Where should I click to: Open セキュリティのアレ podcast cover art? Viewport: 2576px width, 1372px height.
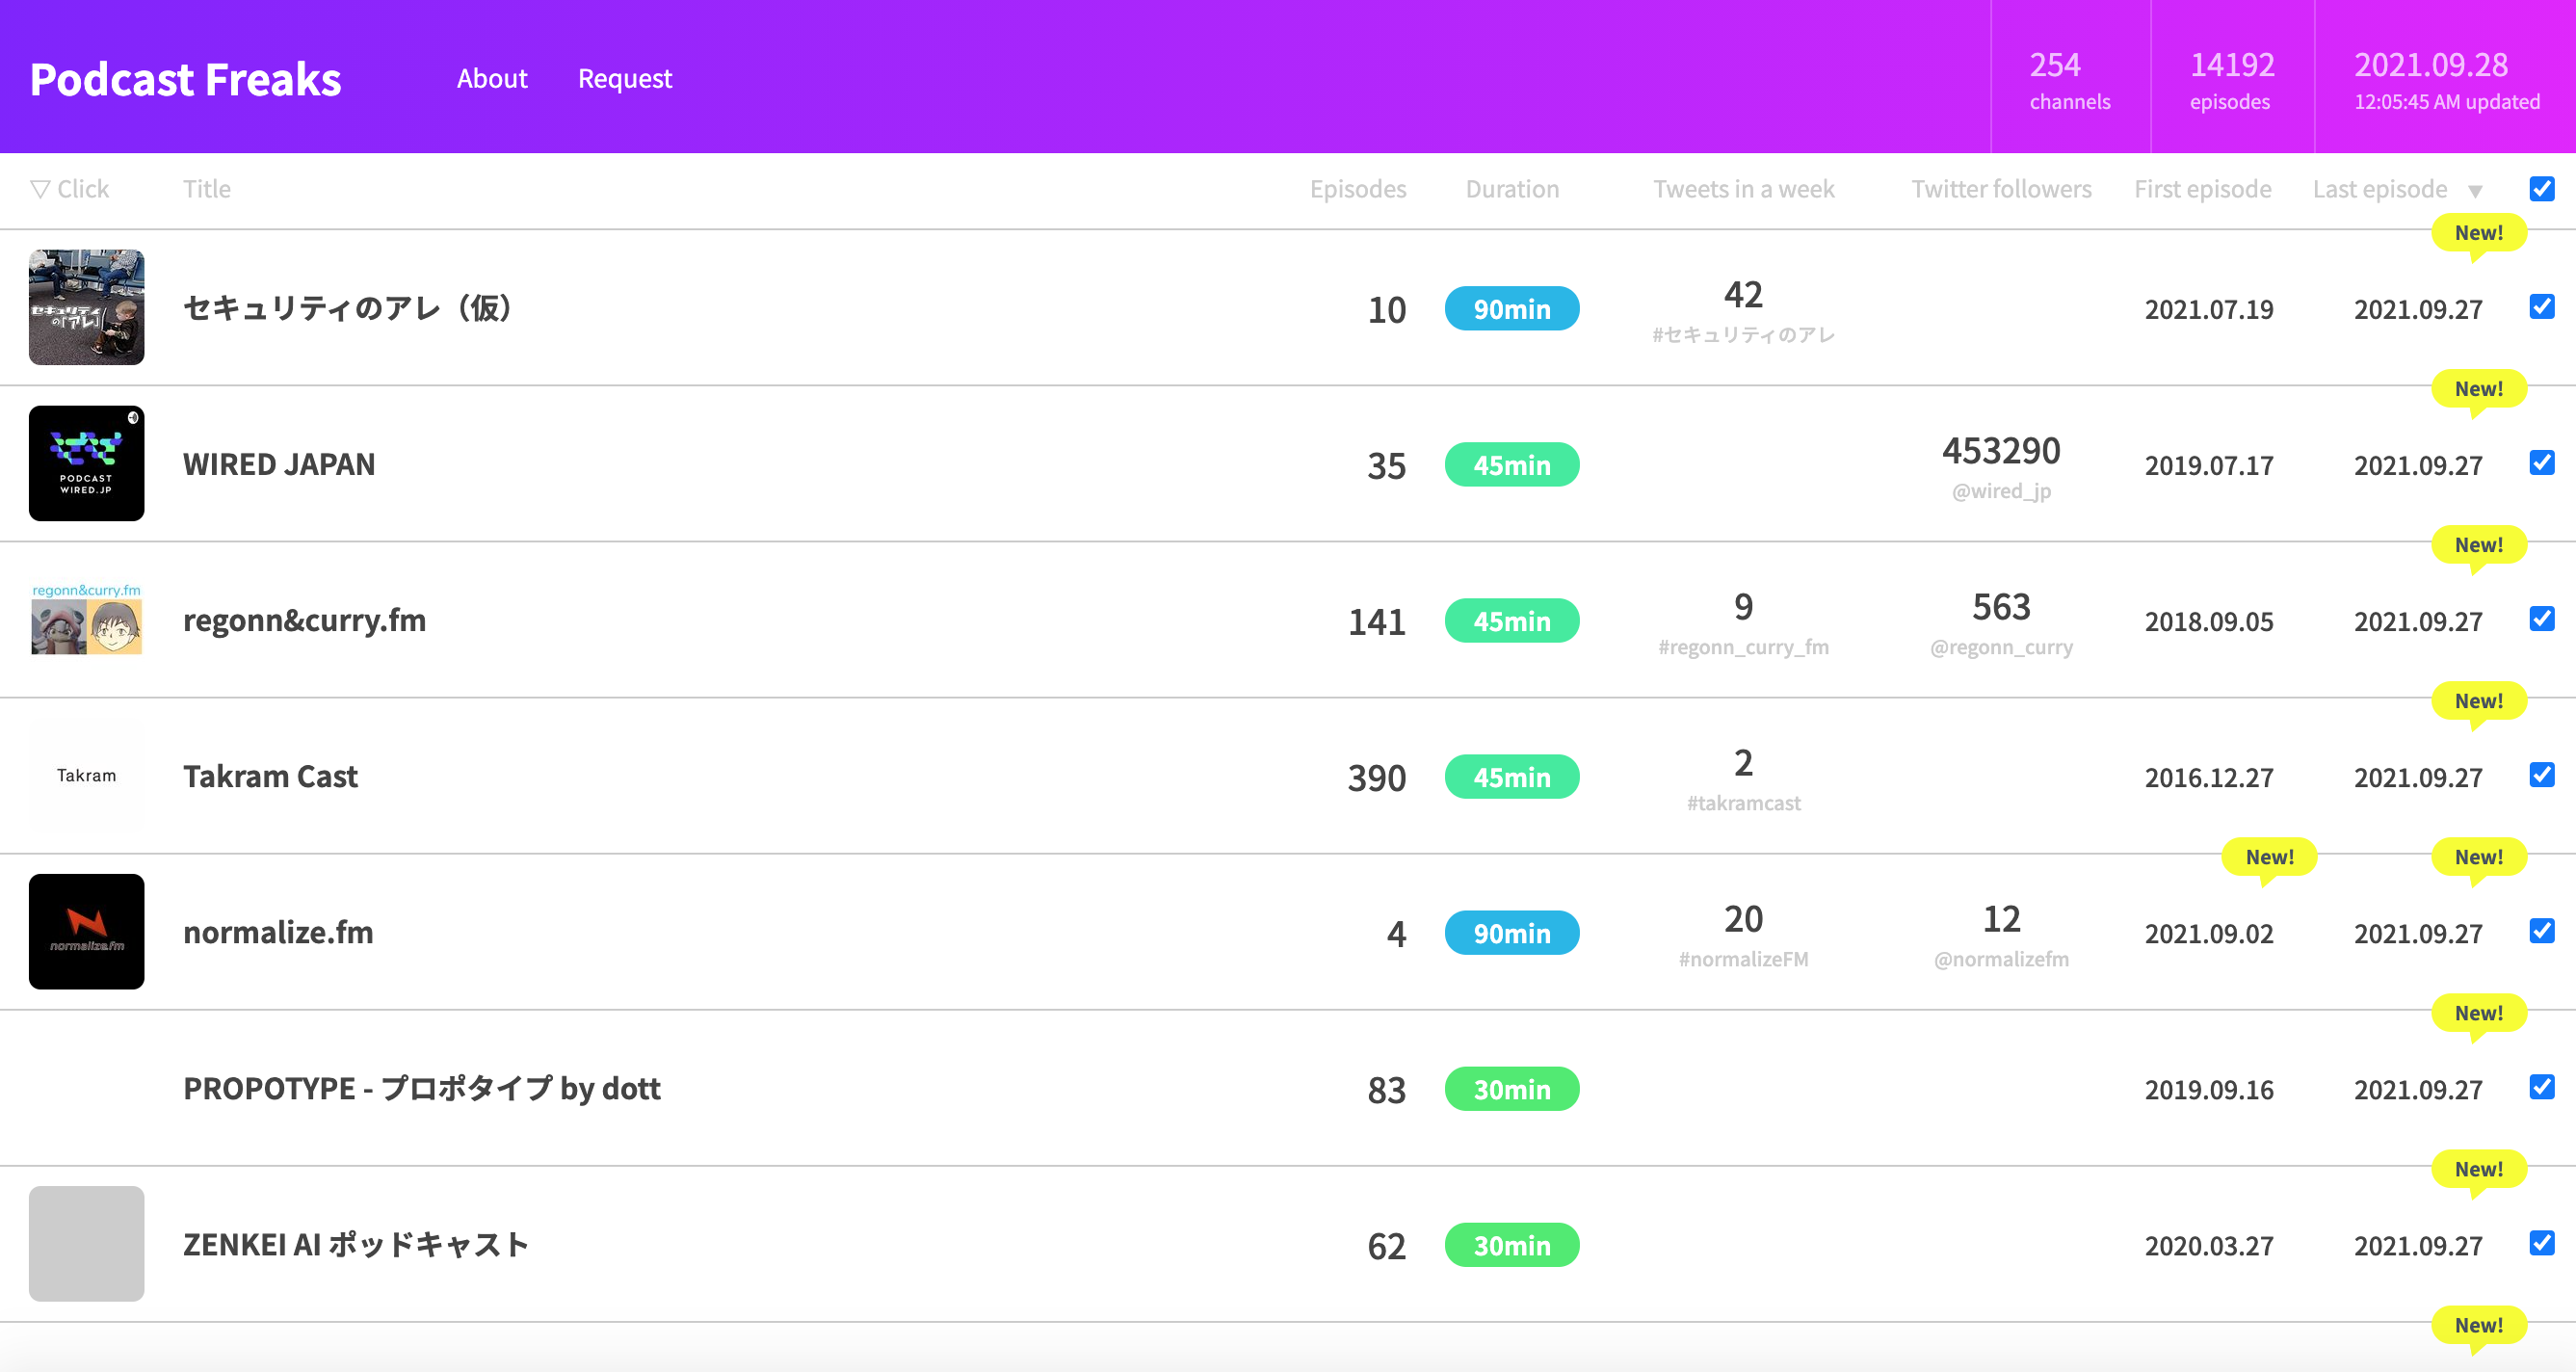[x=86, y=307]
